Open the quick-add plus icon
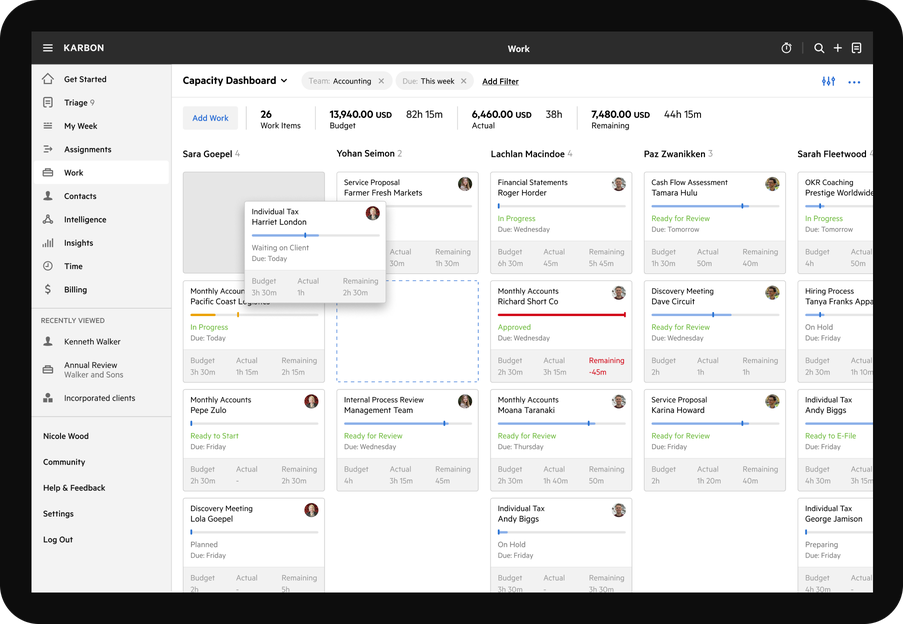Screen dimensions: 903x624 (836, 47)
